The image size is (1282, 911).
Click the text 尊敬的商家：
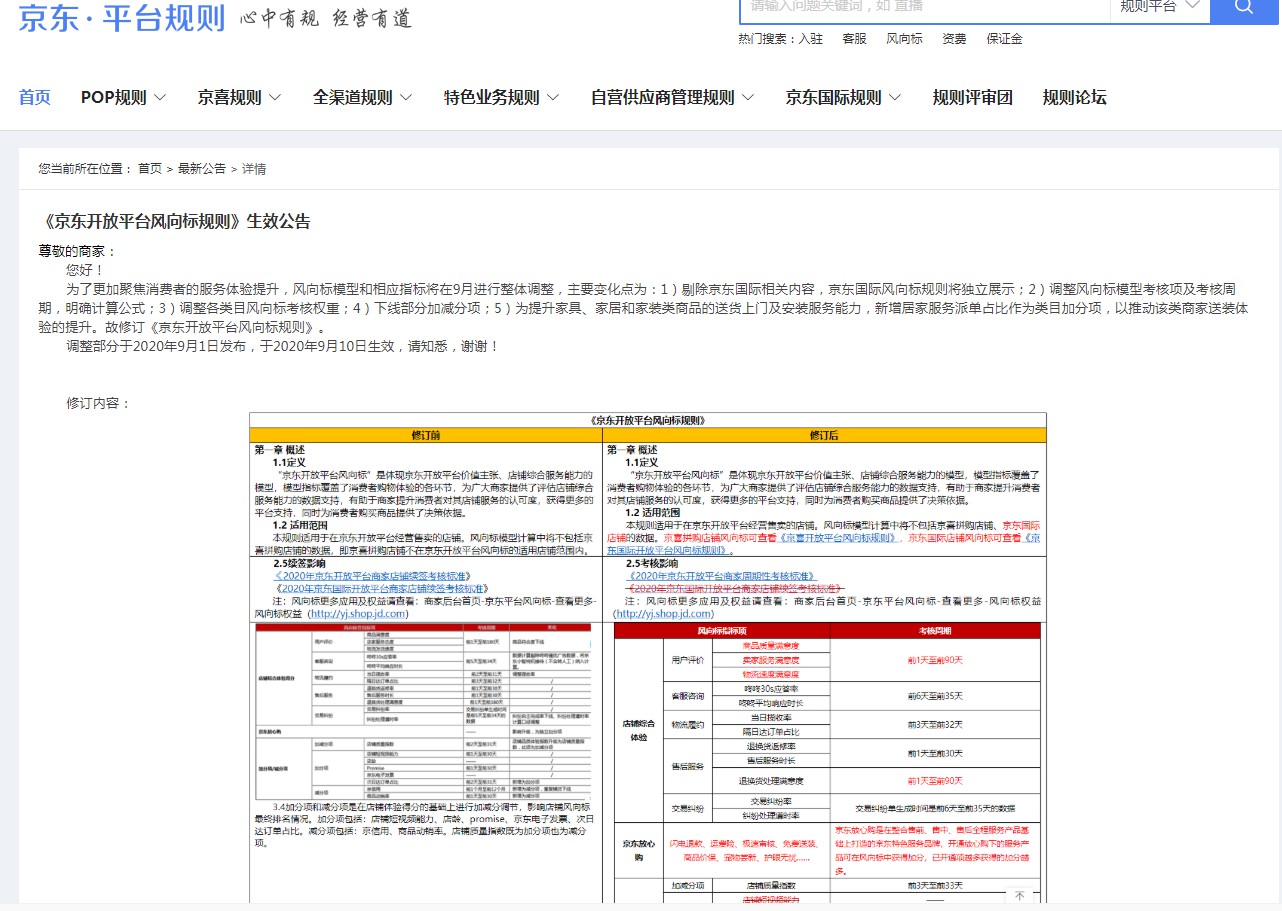[78, 251]
